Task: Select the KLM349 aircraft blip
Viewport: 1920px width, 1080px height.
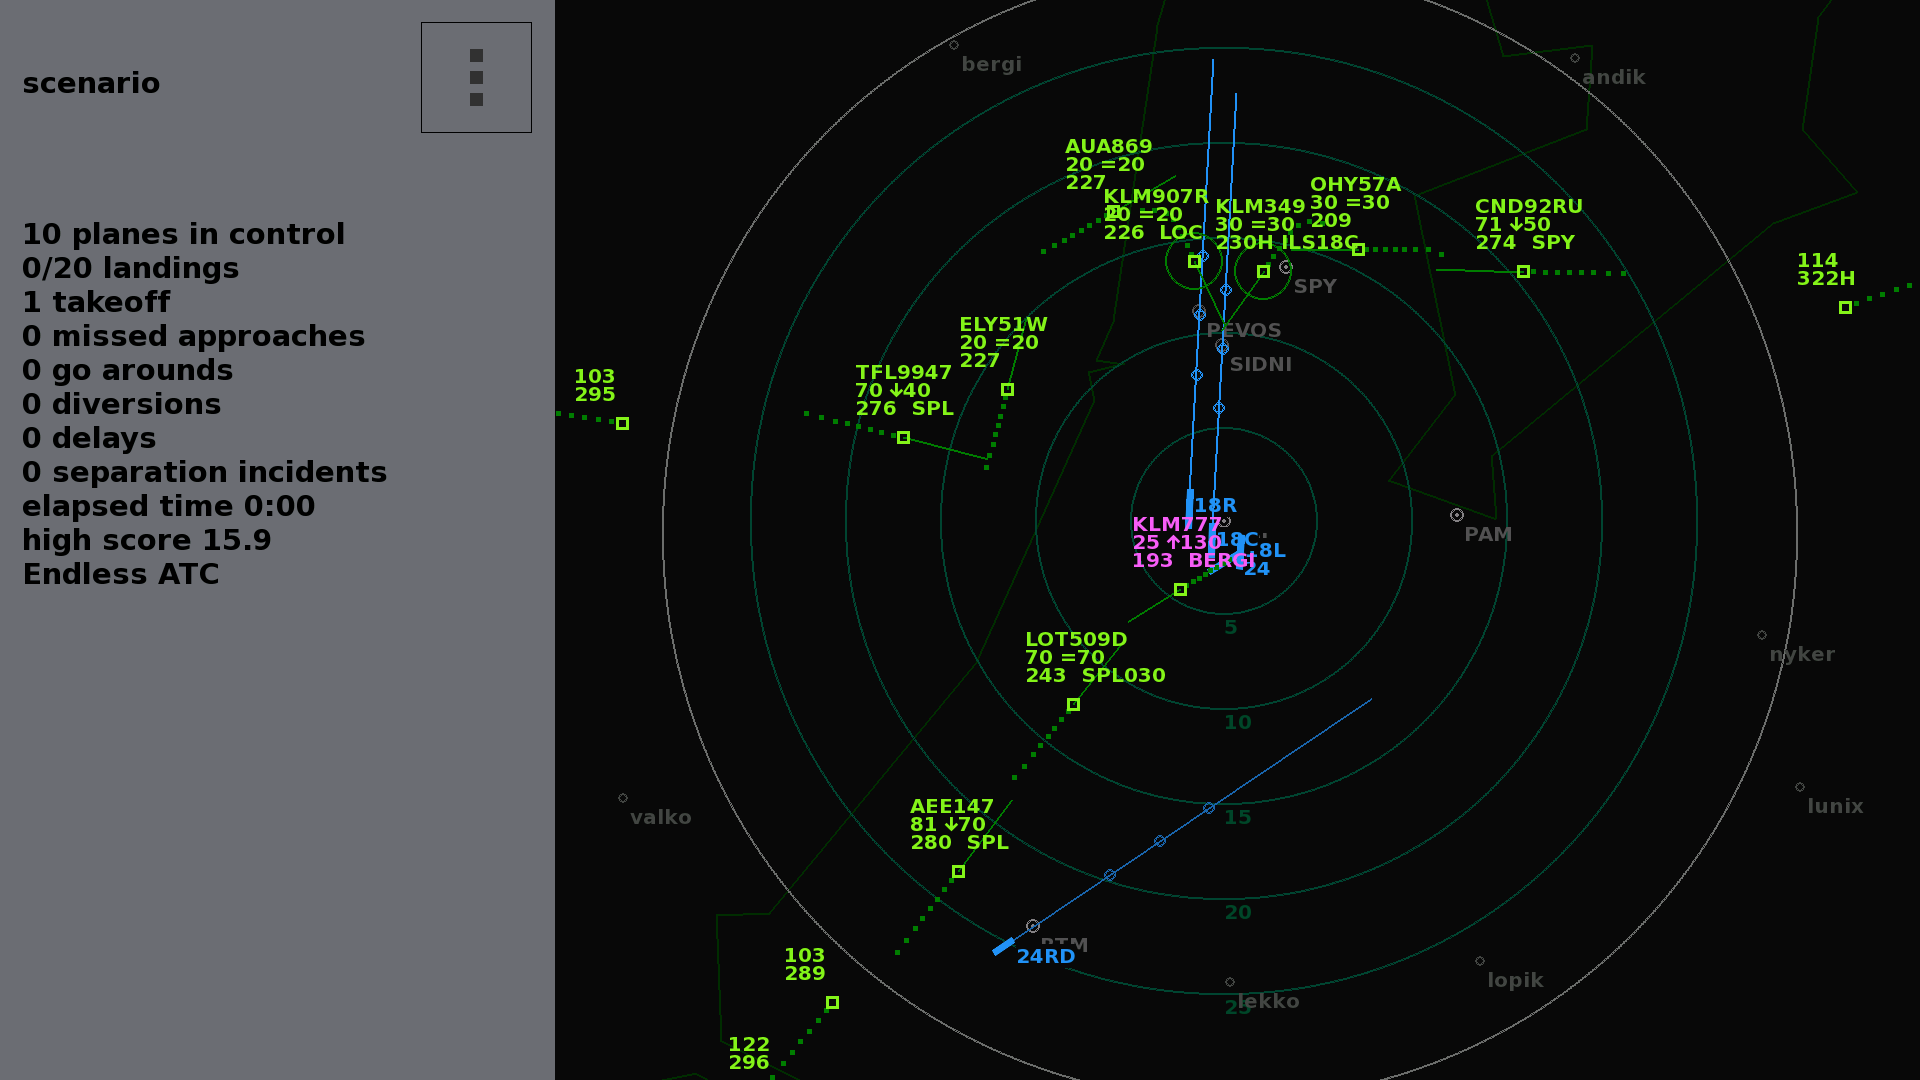Action: (1263, 272)
